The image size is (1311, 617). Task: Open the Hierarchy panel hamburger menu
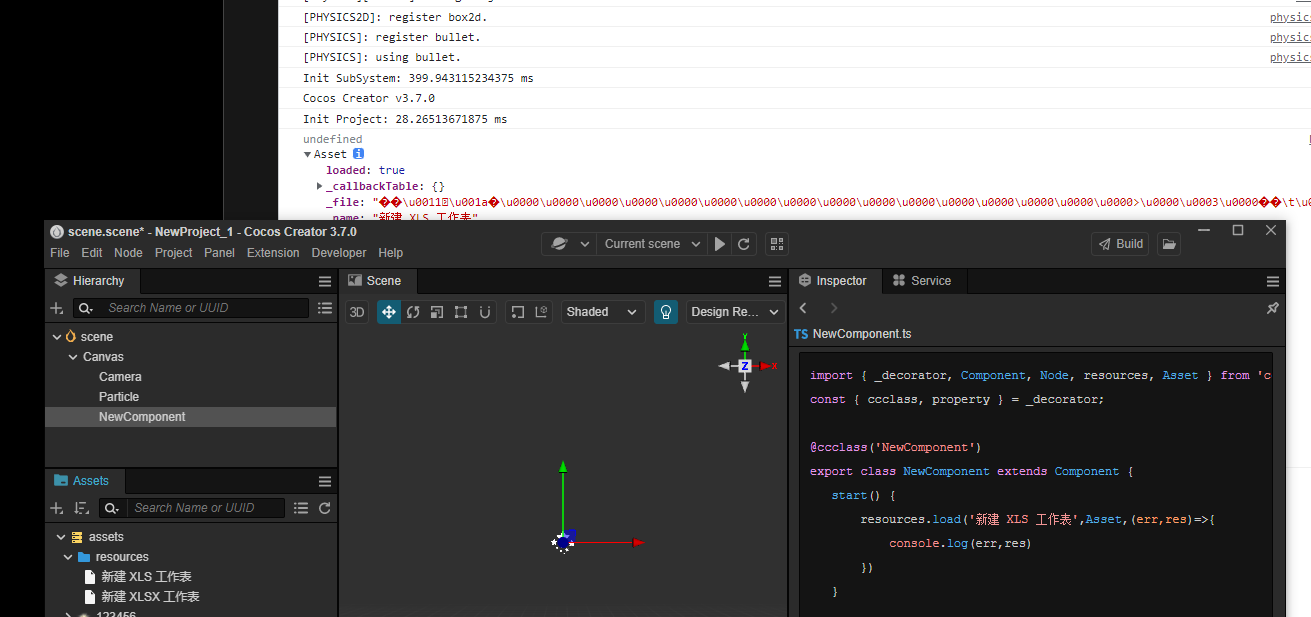tap(325, 282)
